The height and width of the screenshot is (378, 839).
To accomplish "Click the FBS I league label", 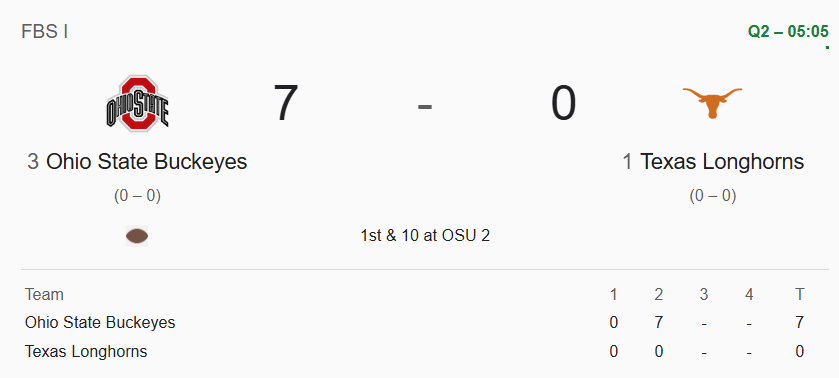I will pos(44,32).
